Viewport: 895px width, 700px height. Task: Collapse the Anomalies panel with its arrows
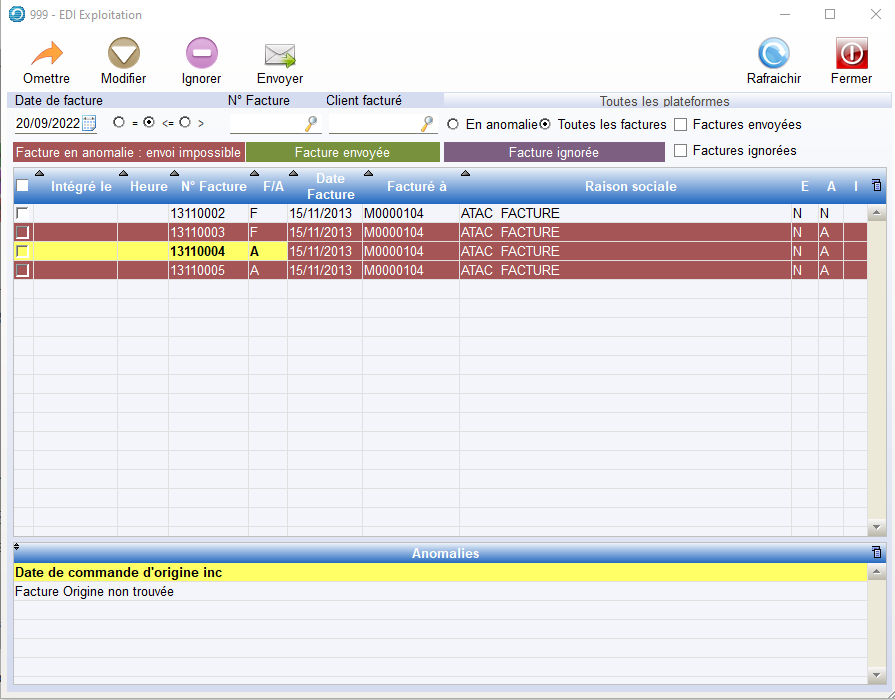(17, 547)
